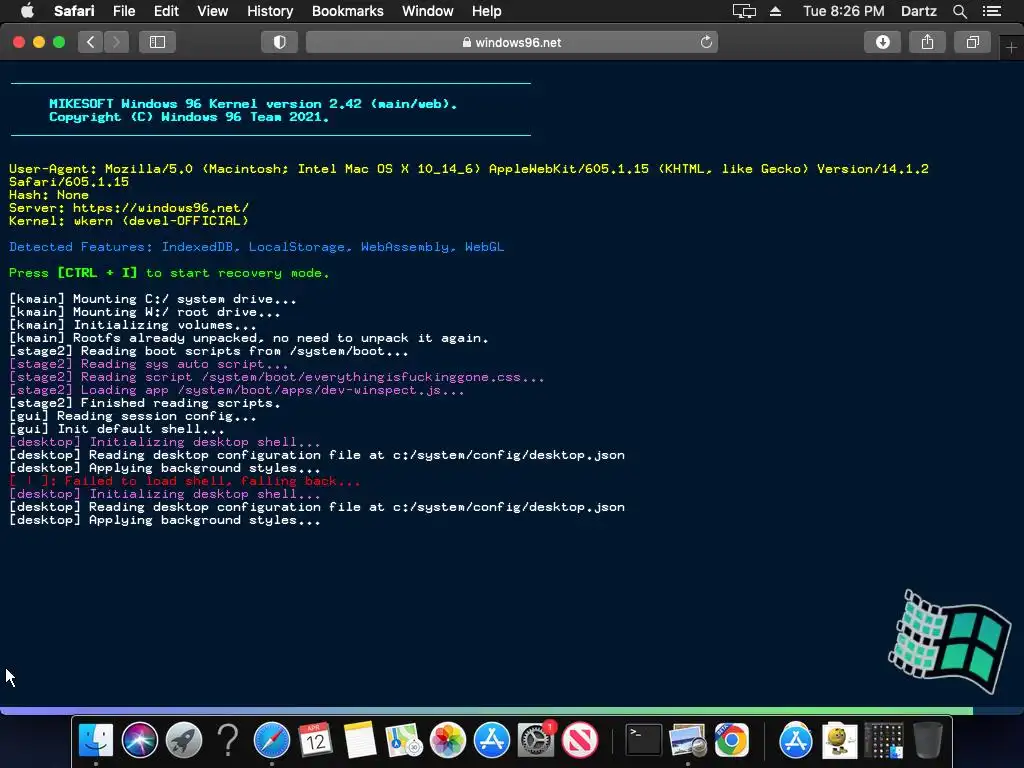Show all tabs overview in Safari
This screenshot has height=768, width=1024.
[972, 42]
